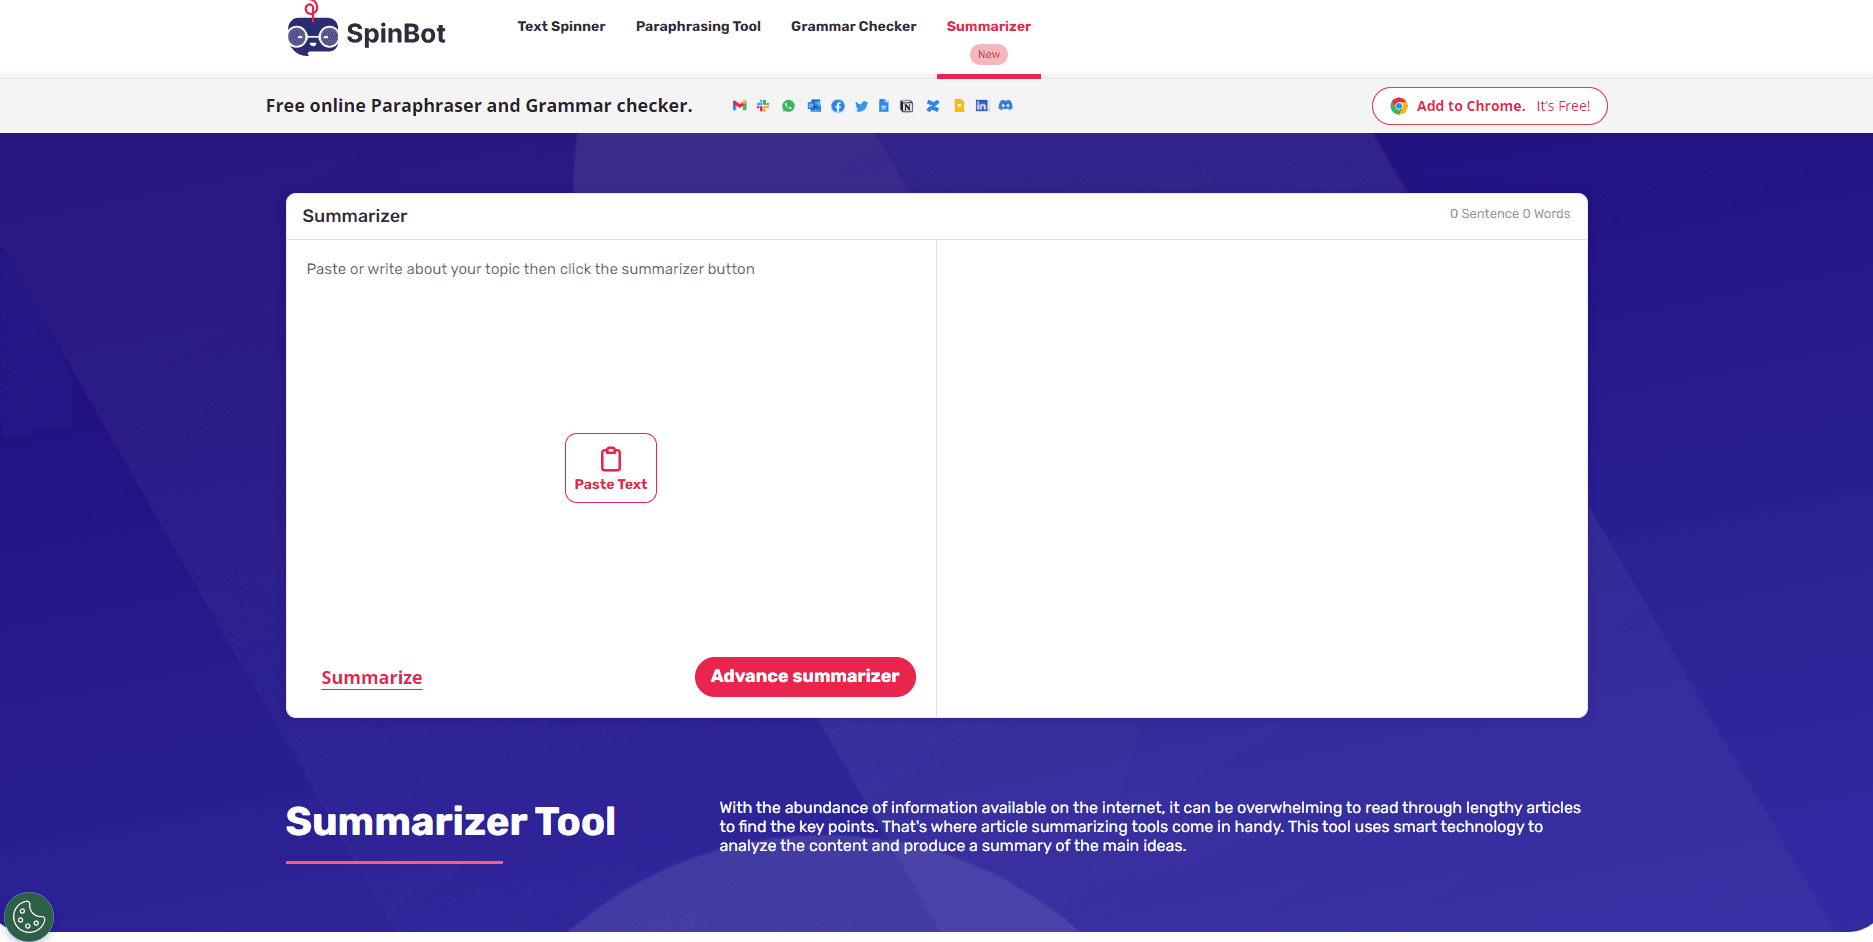Open the Text Spinner tab
The height and width of the screenshot is (942, 1873).
click(561, 27)
